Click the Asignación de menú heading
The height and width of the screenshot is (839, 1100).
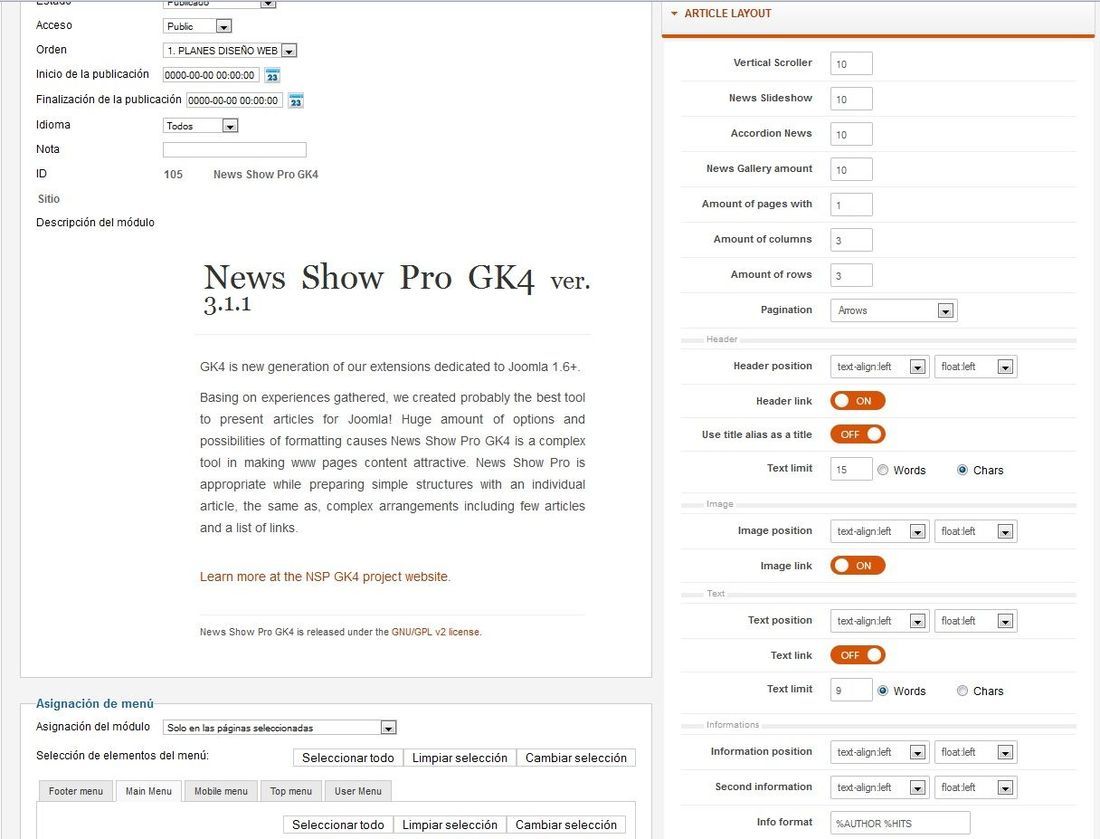click(x=95, y=704)
